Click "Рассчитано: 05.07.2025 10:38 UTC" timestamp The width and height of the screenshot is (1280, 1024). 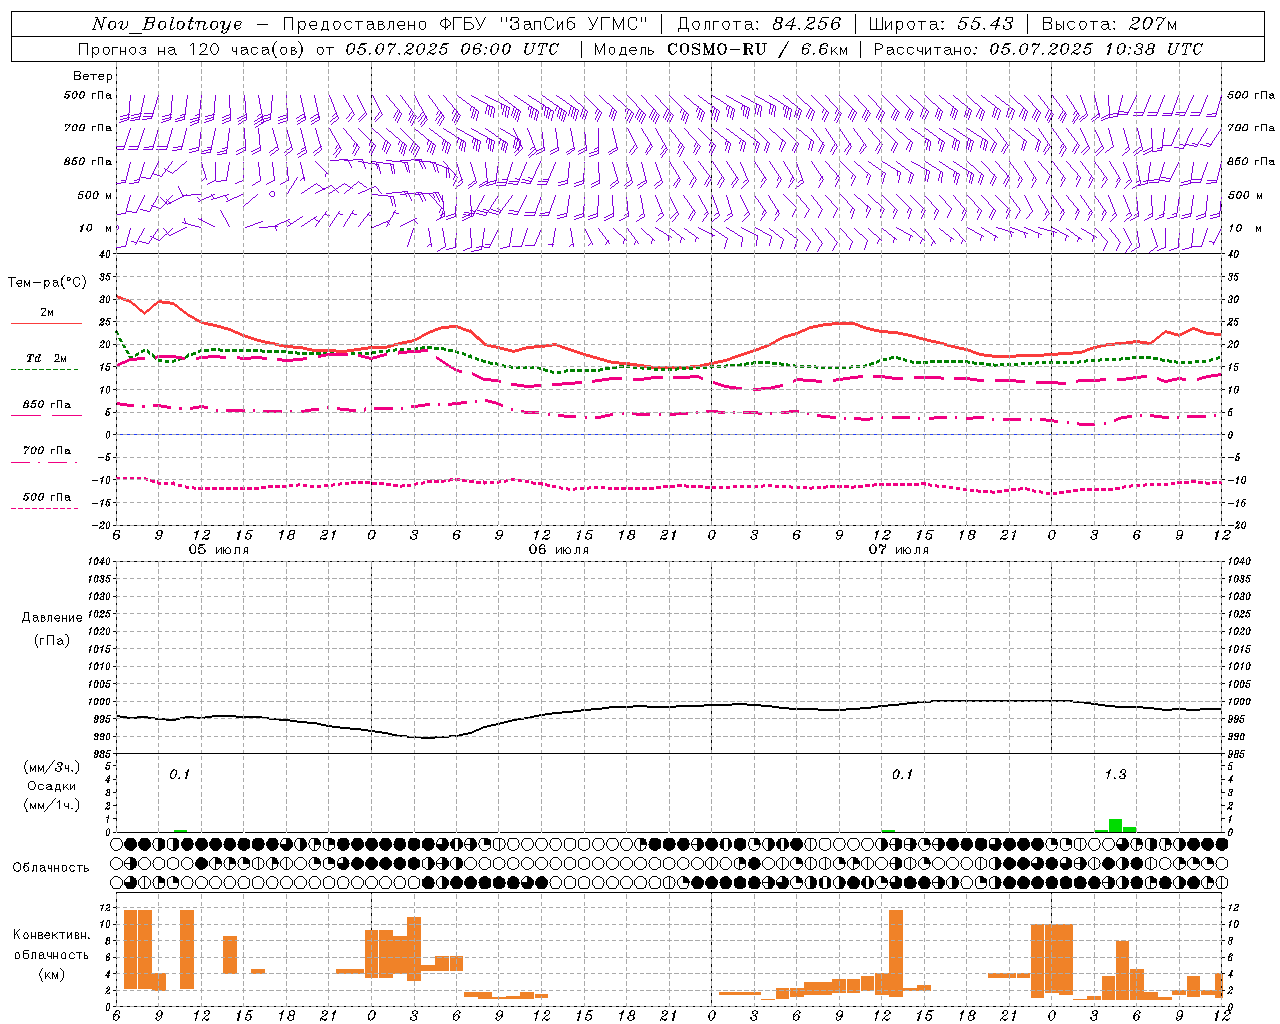(x=1038, y=49)
